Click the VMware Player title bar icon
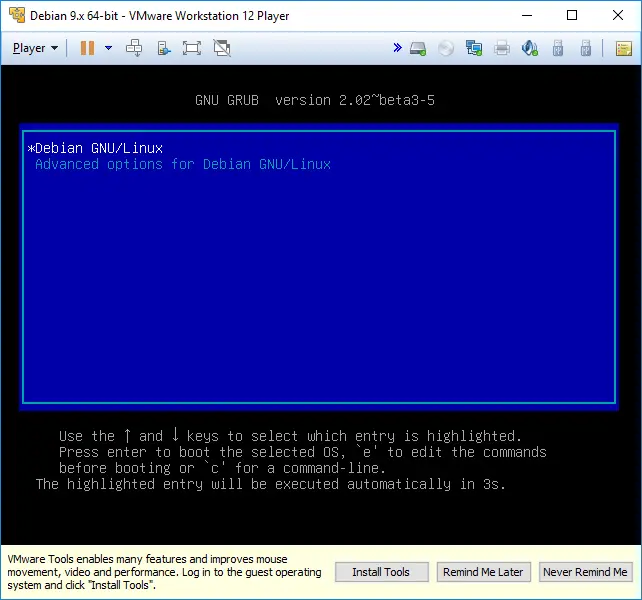This screenshot has width=642, height=600. (17, 15)
